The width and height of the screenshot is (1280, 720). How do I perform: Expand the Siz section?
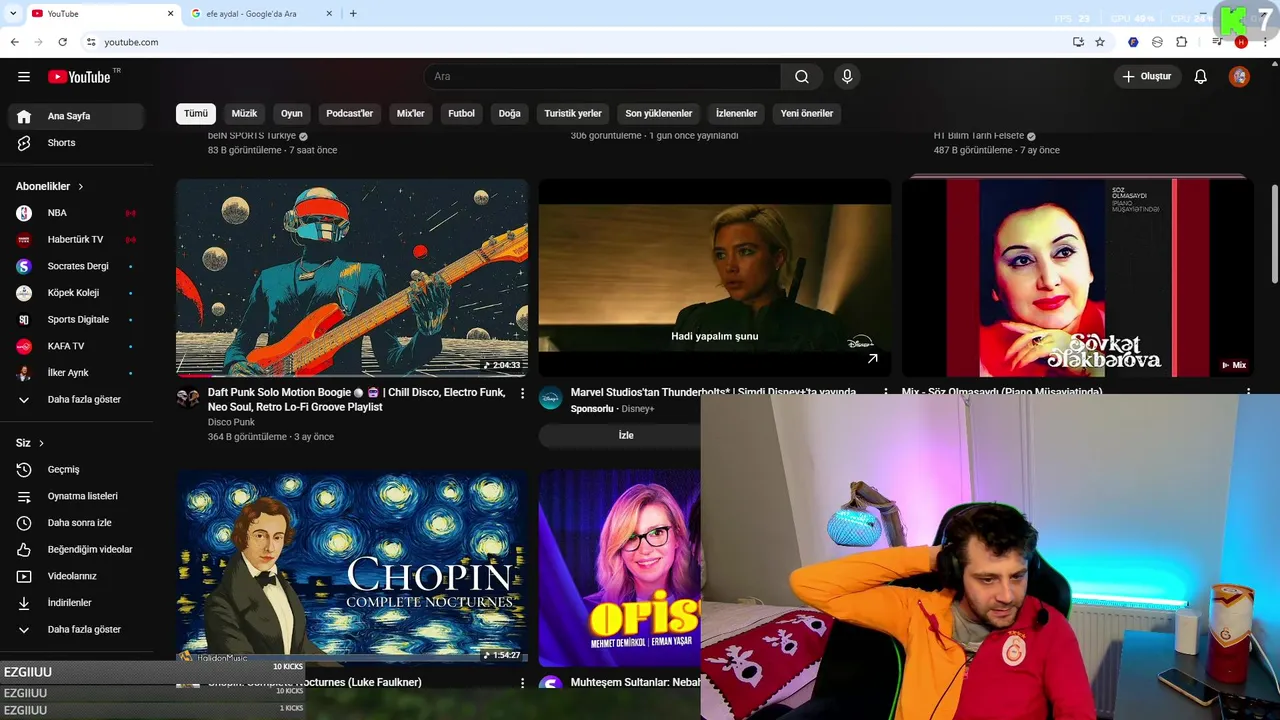[30, 443]
